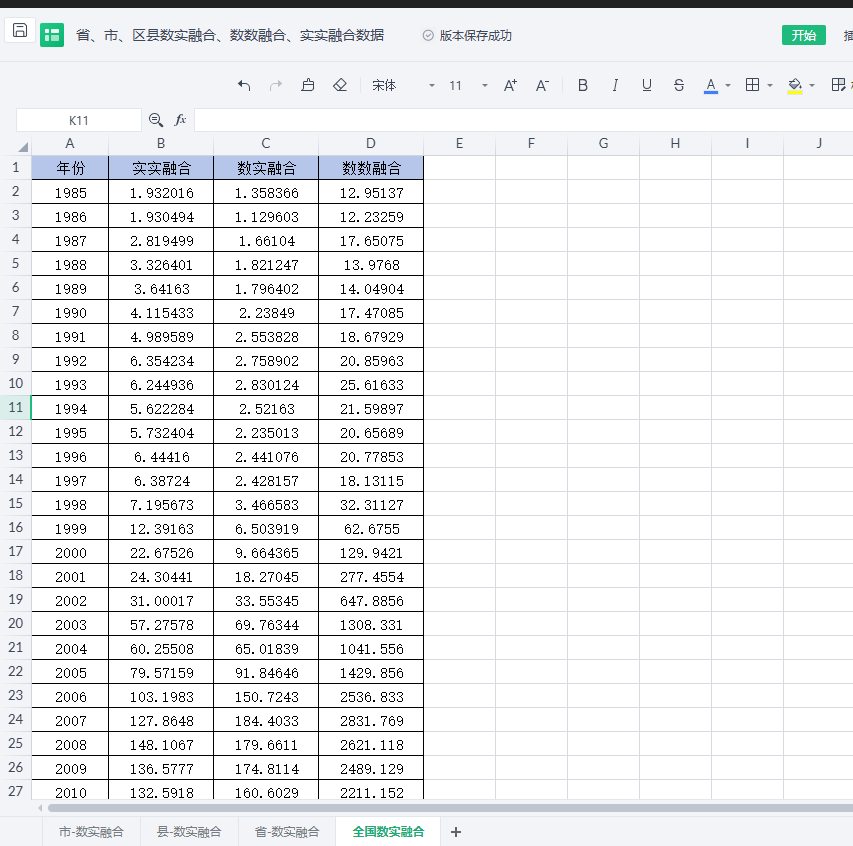Open the borders dropdown arrow
The height and width of the screenshot is (846, 853).
tap(770, 85)
